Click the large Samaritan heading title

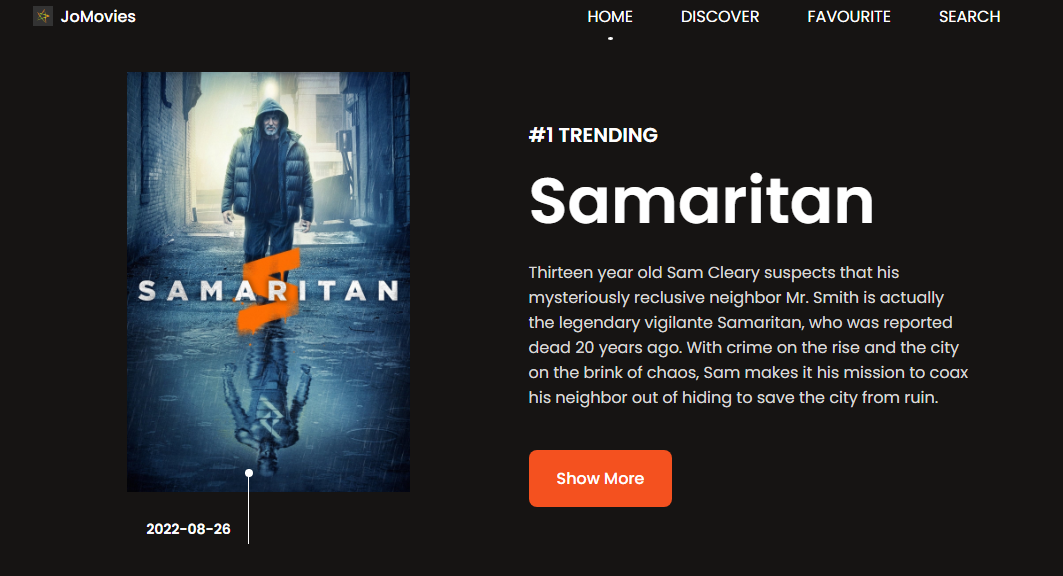701,201
